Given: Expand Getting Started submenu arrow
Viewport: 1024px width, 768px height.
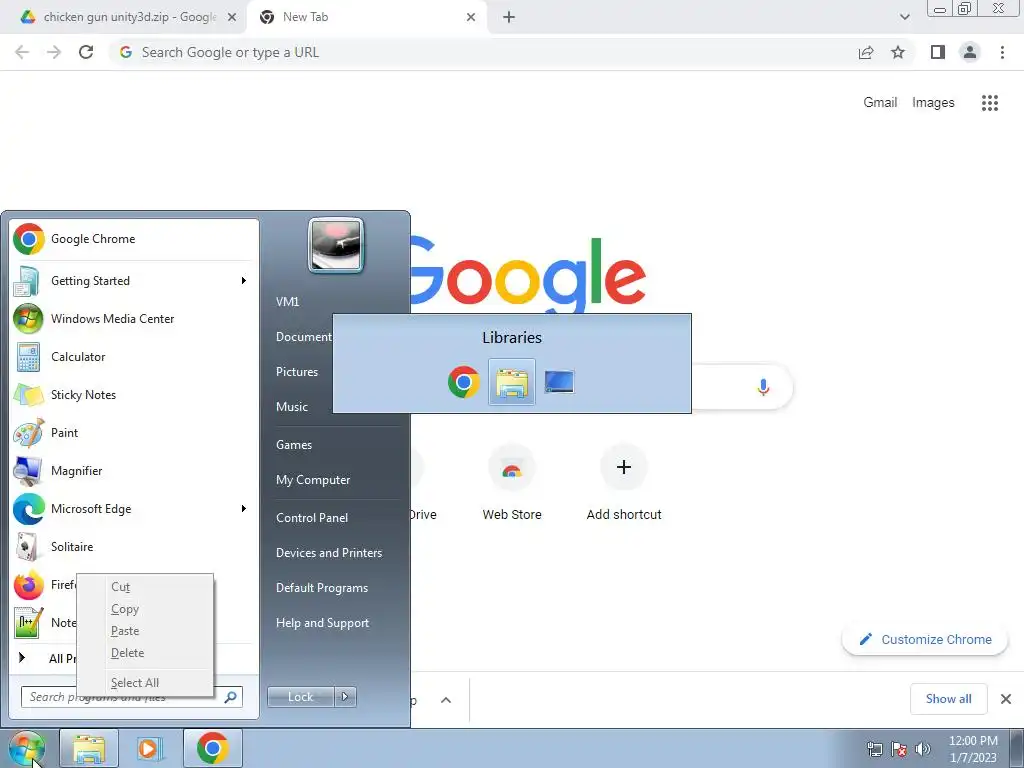Looking at the screenshot, I should [244, 281].
